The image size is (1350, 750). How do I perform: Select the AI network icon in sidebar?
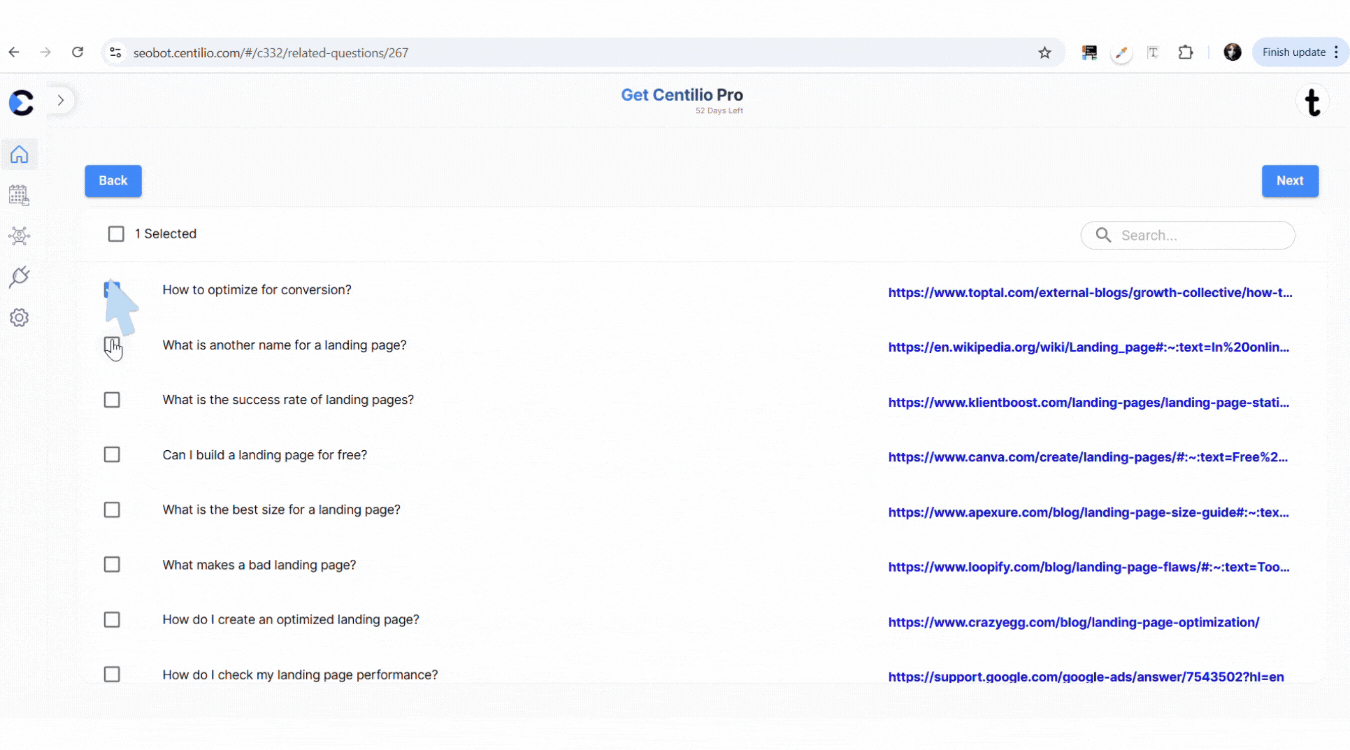(19, 236)
